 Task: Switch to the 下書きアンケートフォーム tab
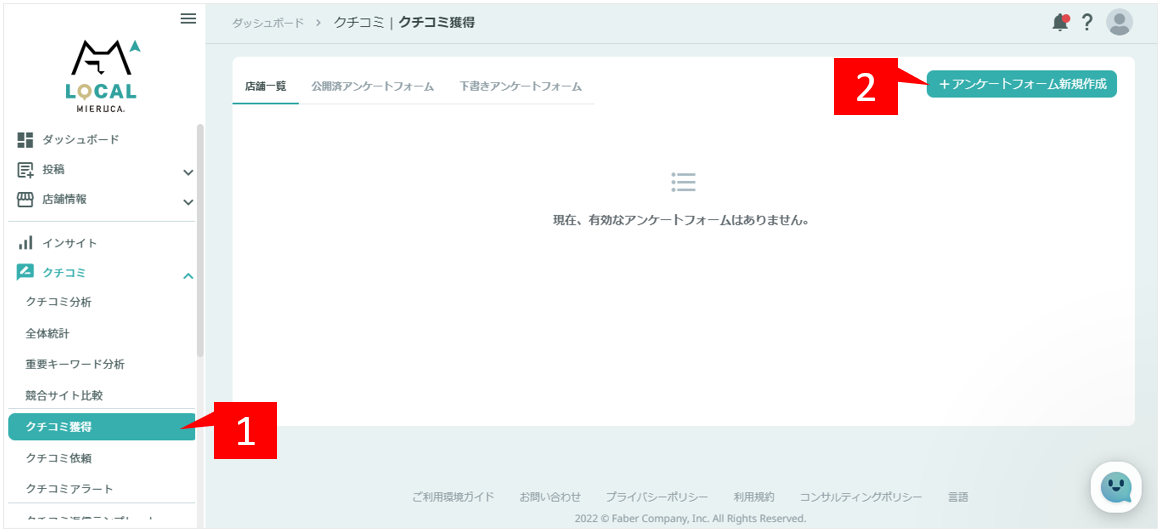click(x=521, y=86)
